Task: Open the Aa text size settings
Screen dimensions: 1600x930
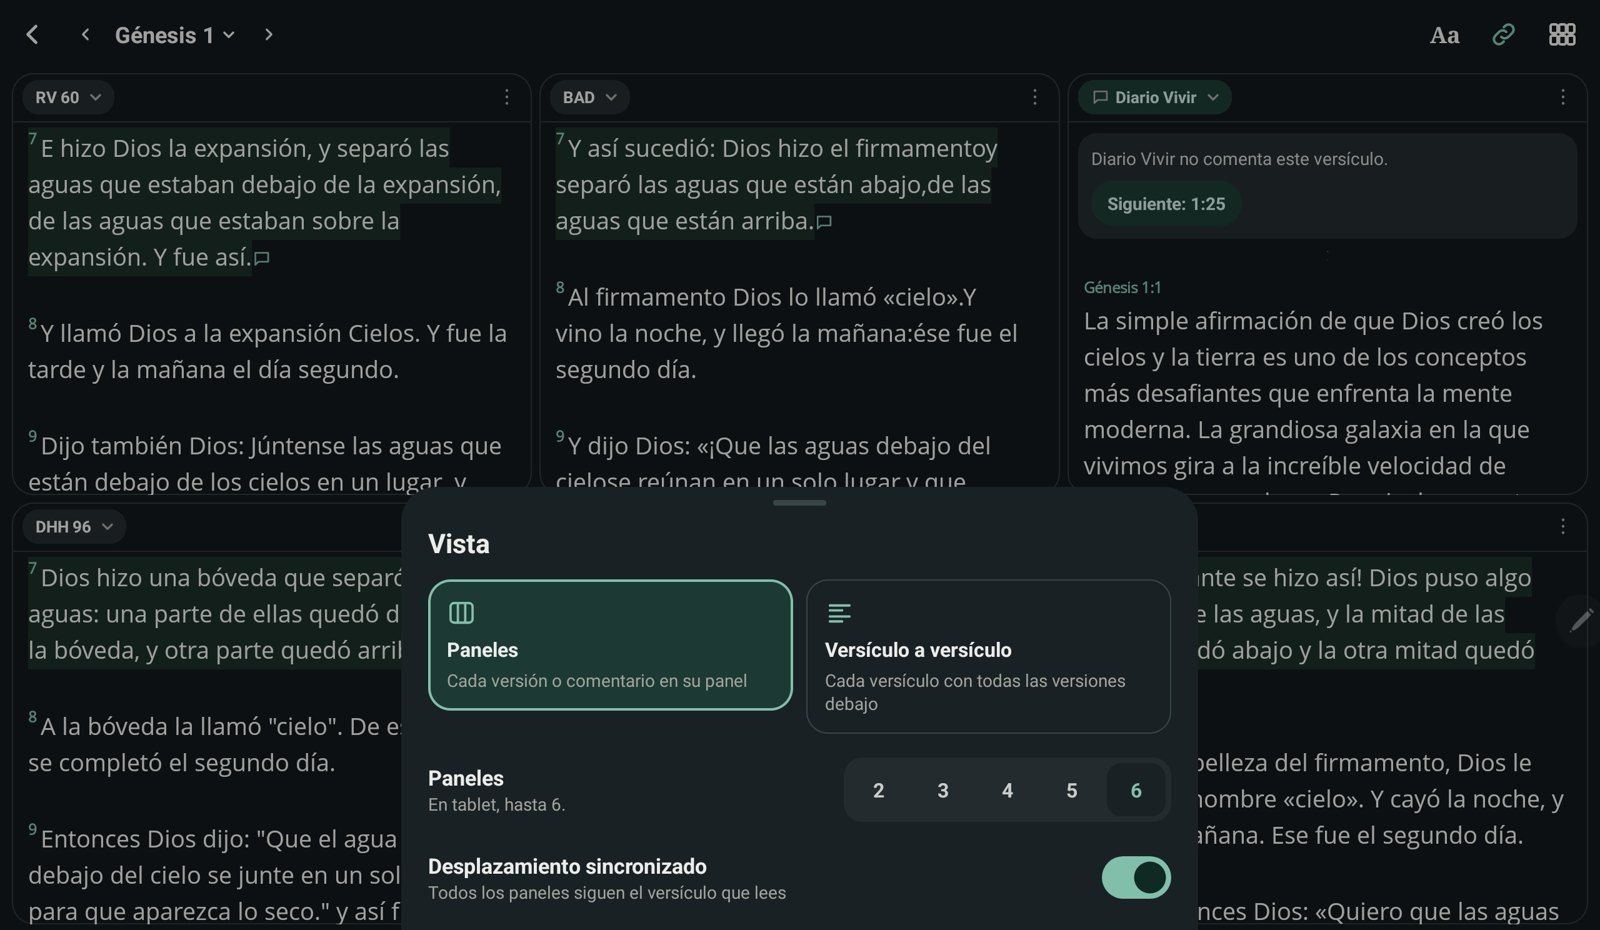Action: (x=1444, y=35)
